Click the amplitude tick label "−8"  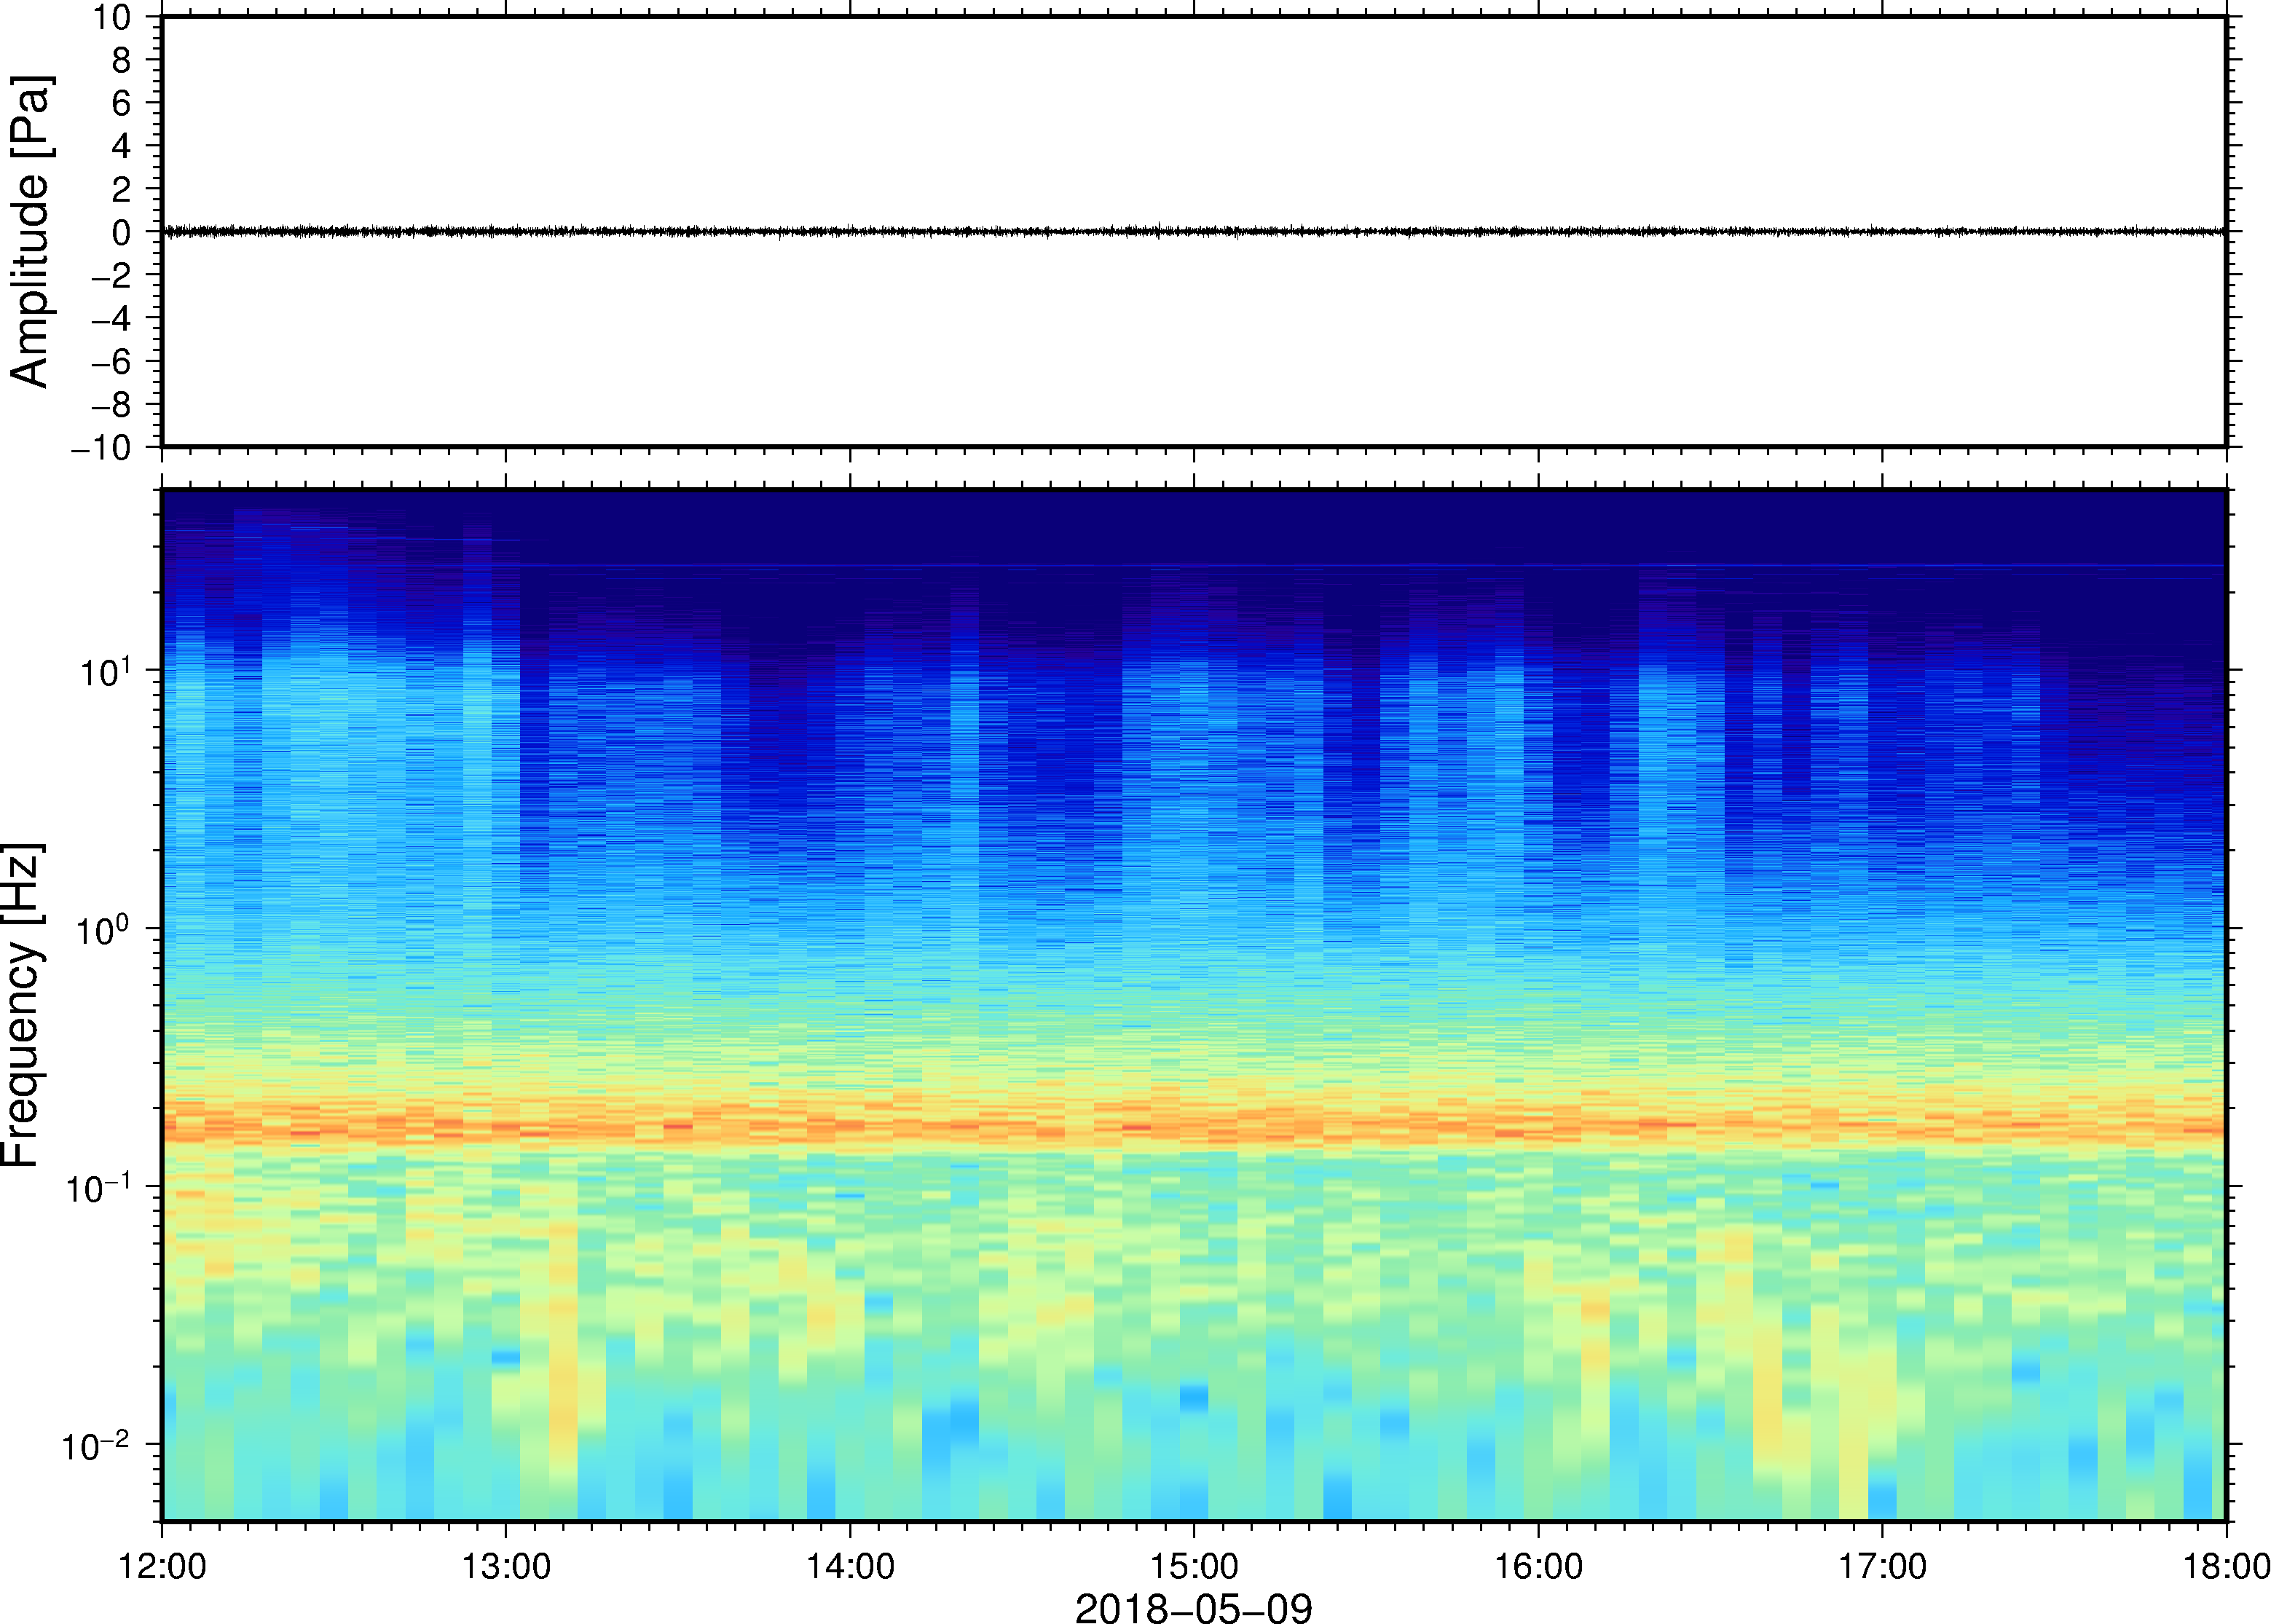[112, 404]
